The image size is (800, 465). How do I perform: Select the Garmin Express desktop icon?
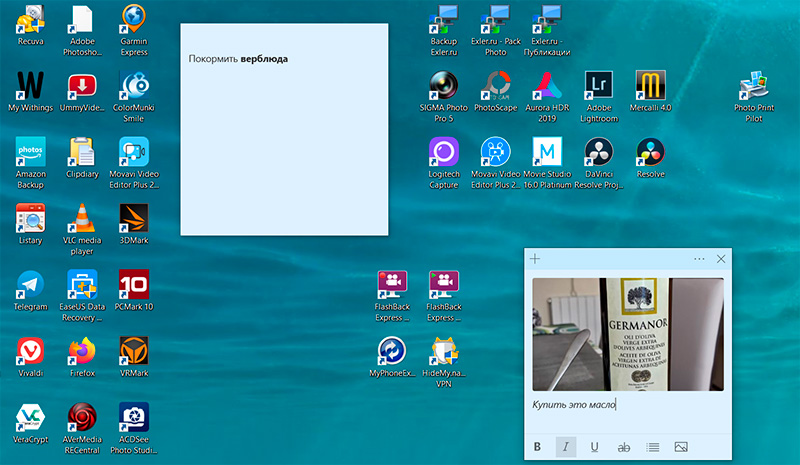(x=134, y=20)
